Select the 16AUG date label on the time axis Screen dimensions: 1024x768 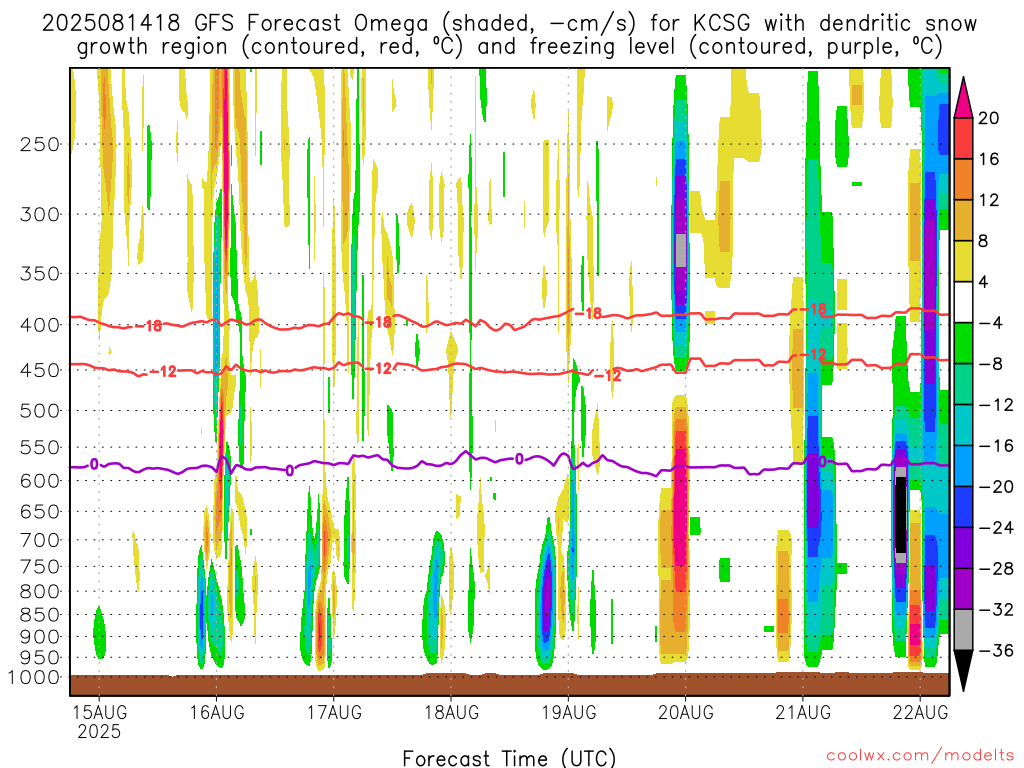[217, 712]
